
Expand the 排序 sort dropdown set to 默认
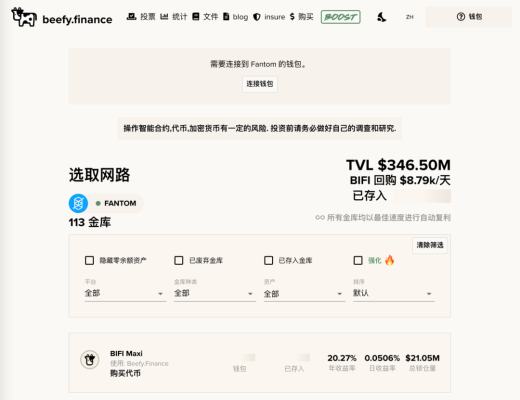(x=394, y=293)
